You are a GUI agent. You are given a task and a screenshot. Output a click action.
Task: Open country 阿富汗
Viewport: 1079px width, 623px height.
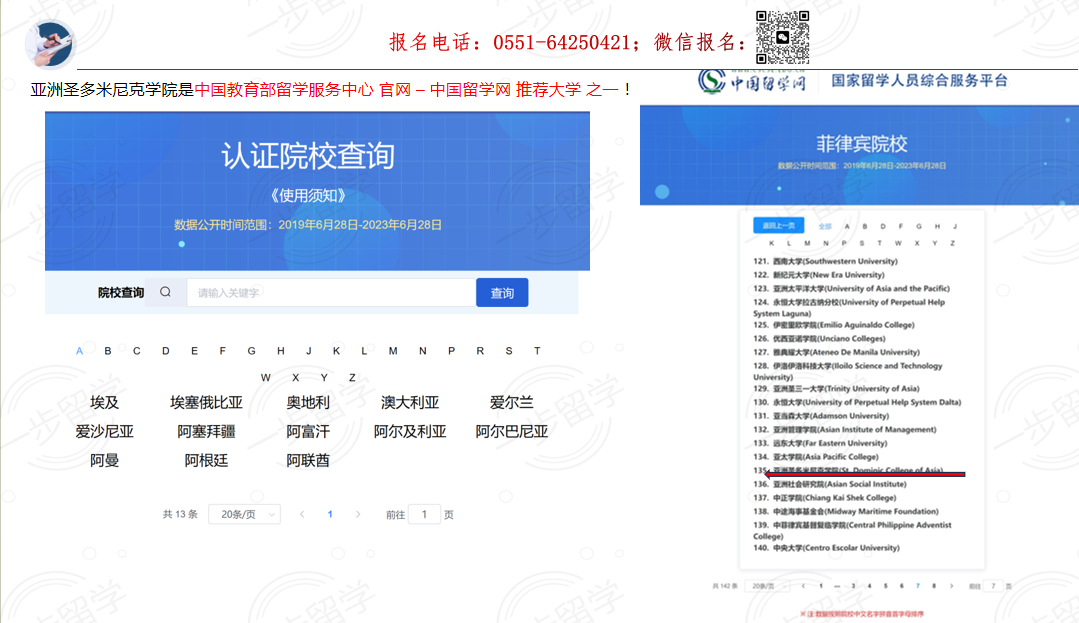coord(308,432)
